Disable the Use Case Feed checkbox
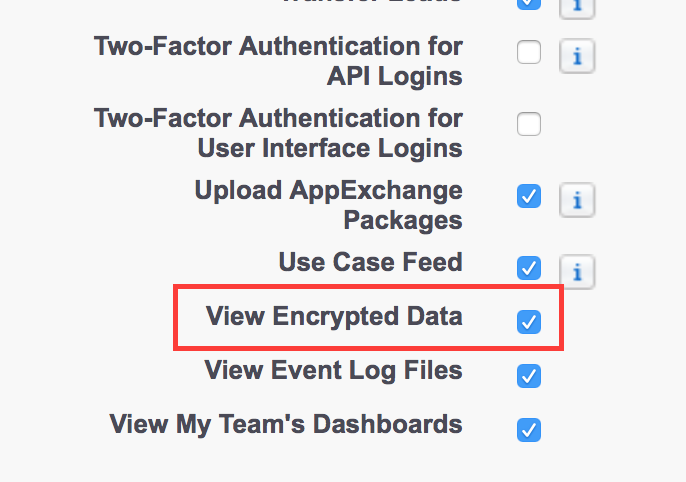686x482 pixels. [529, 268]
